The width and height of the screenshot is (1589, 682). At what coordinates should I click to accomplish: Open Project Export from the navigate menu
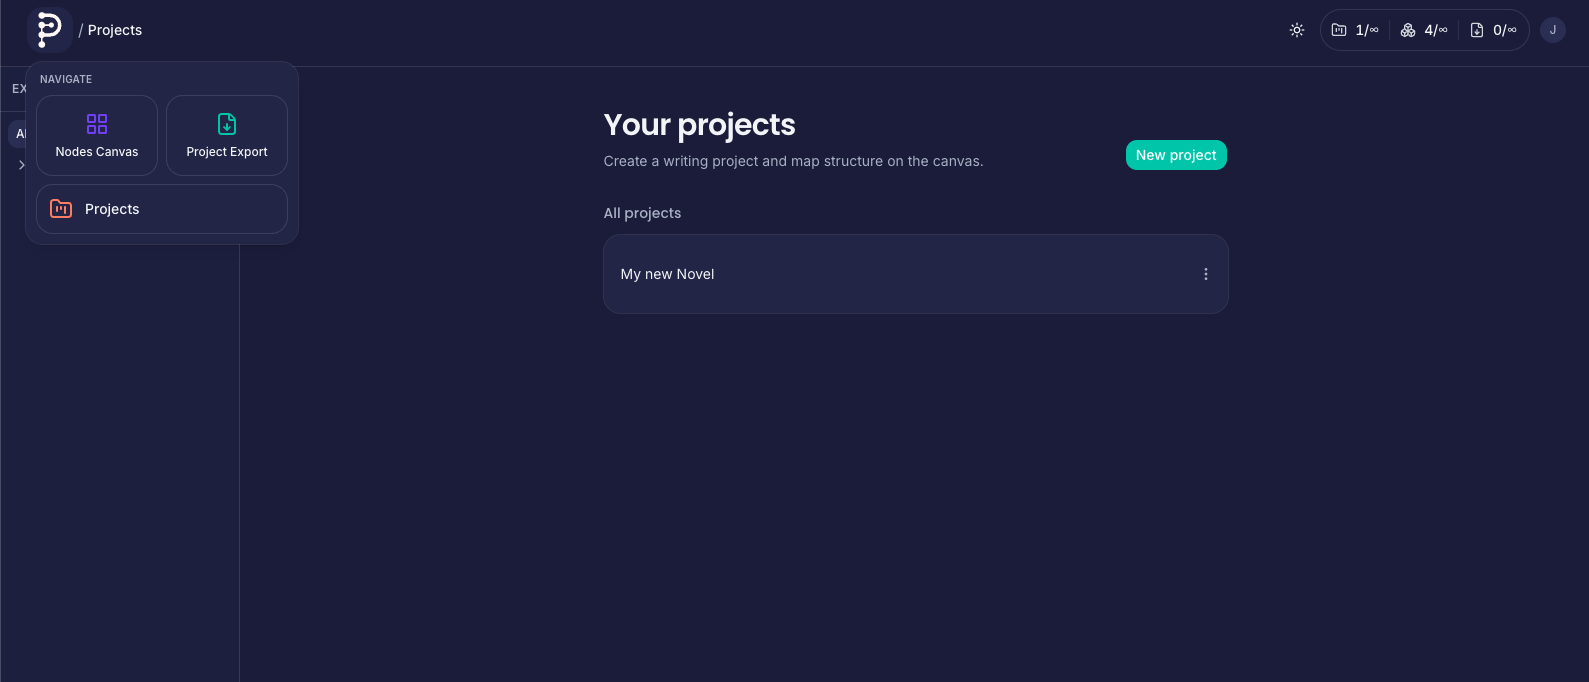point(227,136)
